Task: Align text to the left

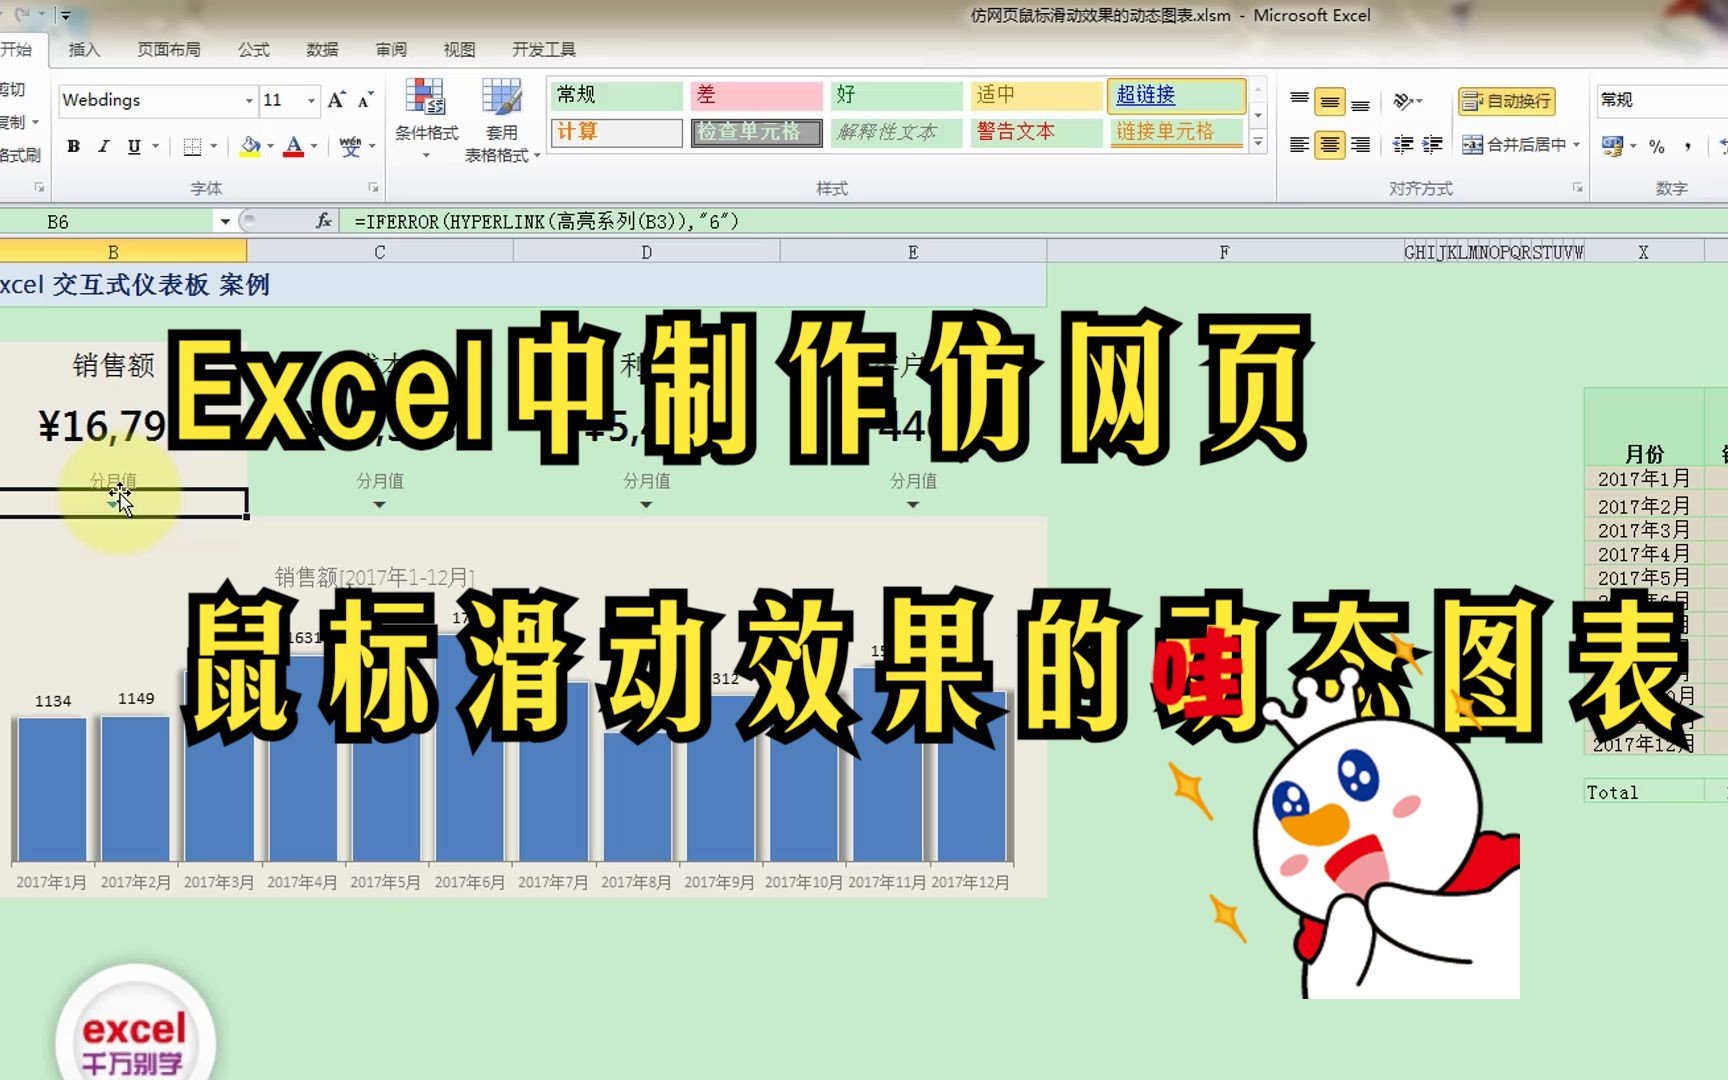Action: click(1299, 145)
